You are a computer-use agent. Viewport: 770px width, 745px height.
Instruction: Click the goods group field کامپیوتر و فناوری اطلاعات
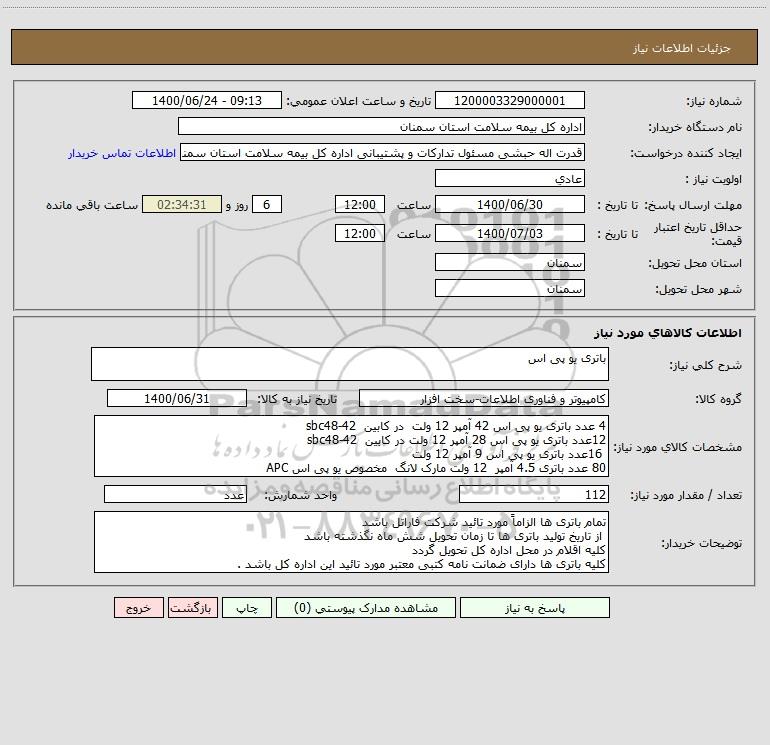coord(484,398)
